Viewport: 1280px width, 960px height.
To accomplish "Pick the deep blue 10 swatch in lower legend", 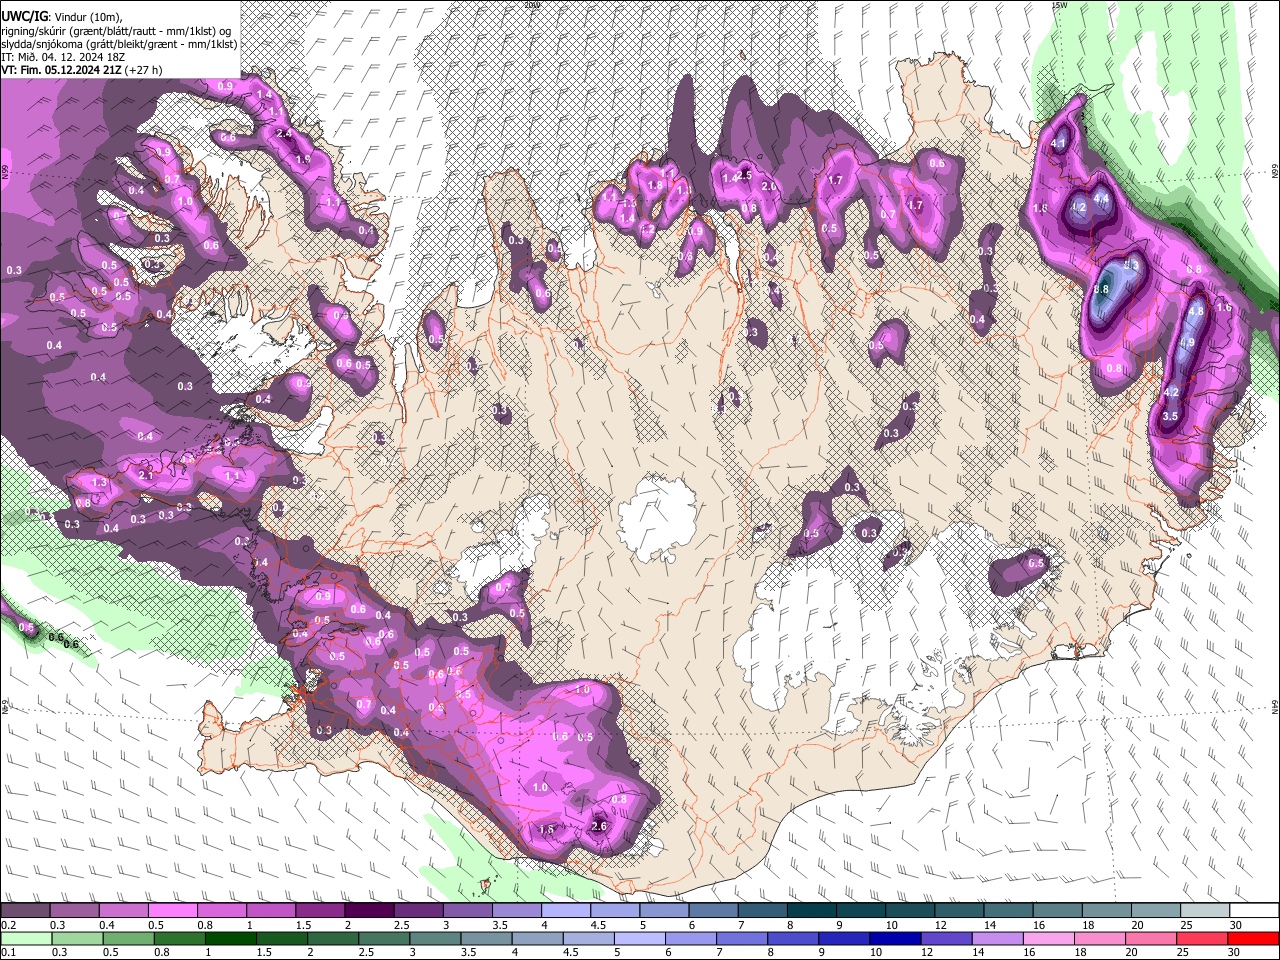I will click(x=896, y=938).
